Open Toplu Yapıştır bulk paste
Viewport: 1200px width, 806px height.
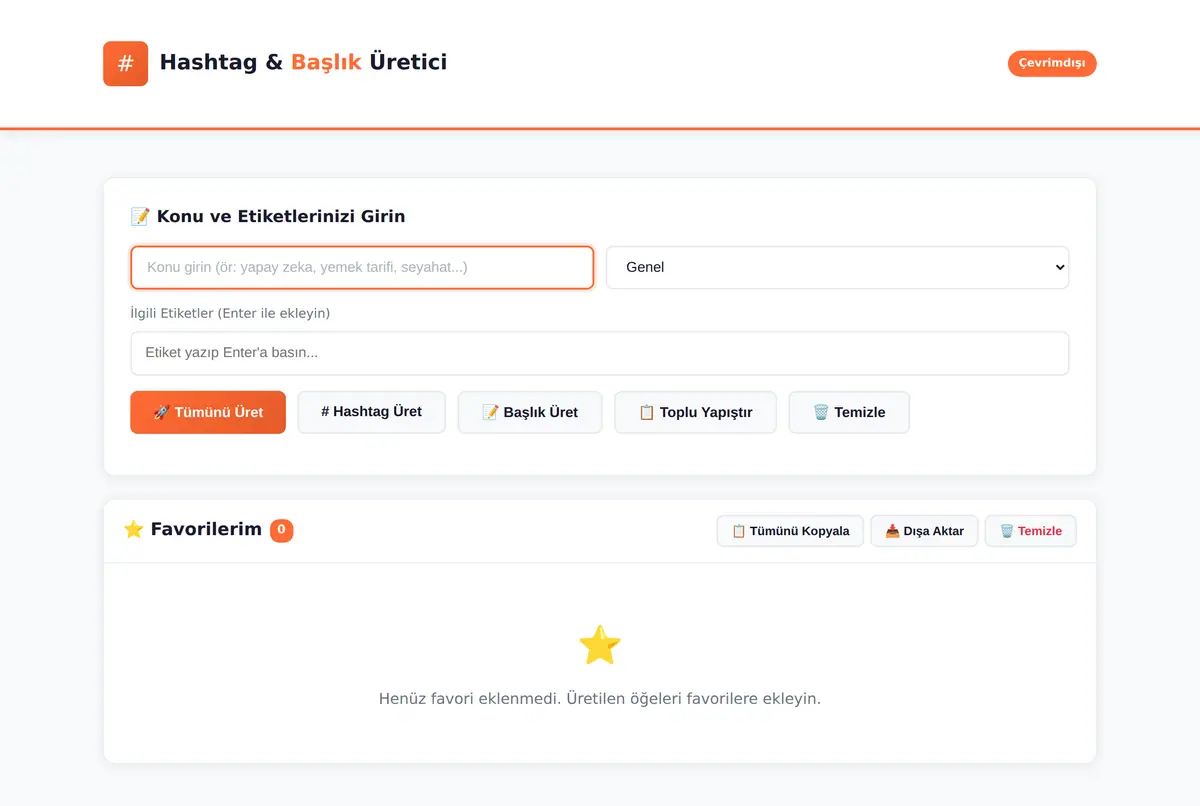click(x=695, y=412)
